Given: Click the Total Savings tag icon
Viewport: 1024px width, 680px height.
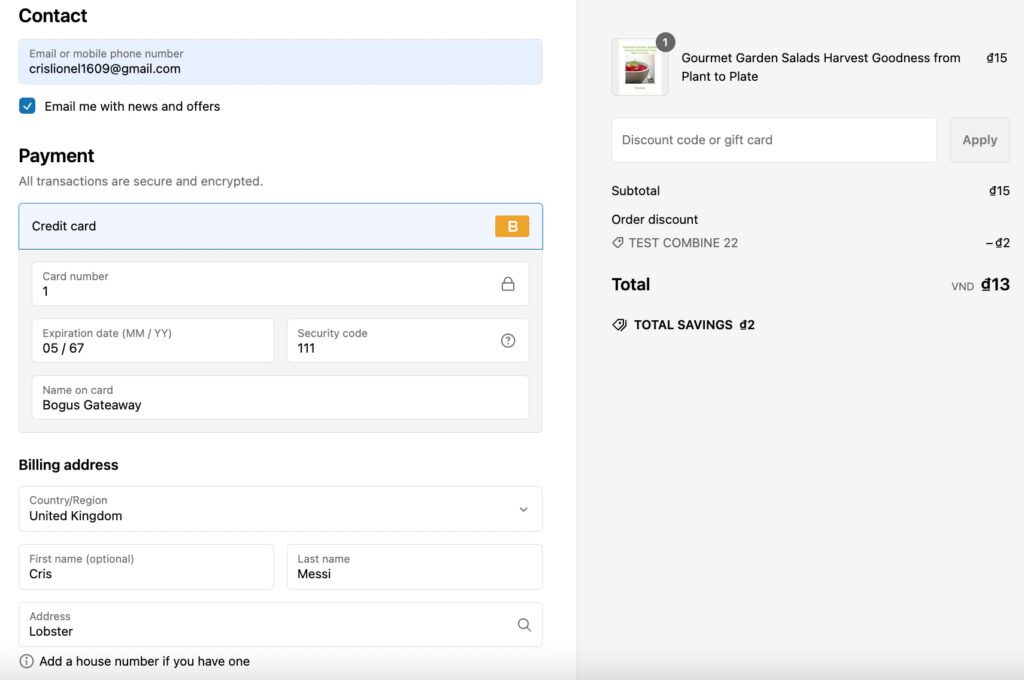Looking at the screenshot, I should [x=620, y=325].
